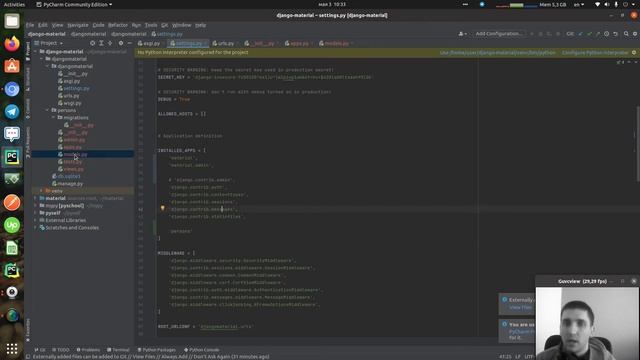The width and height of the screenshot is (640, 360).
Task: Select settings.py in the project tree
Action: click(76, 88)
